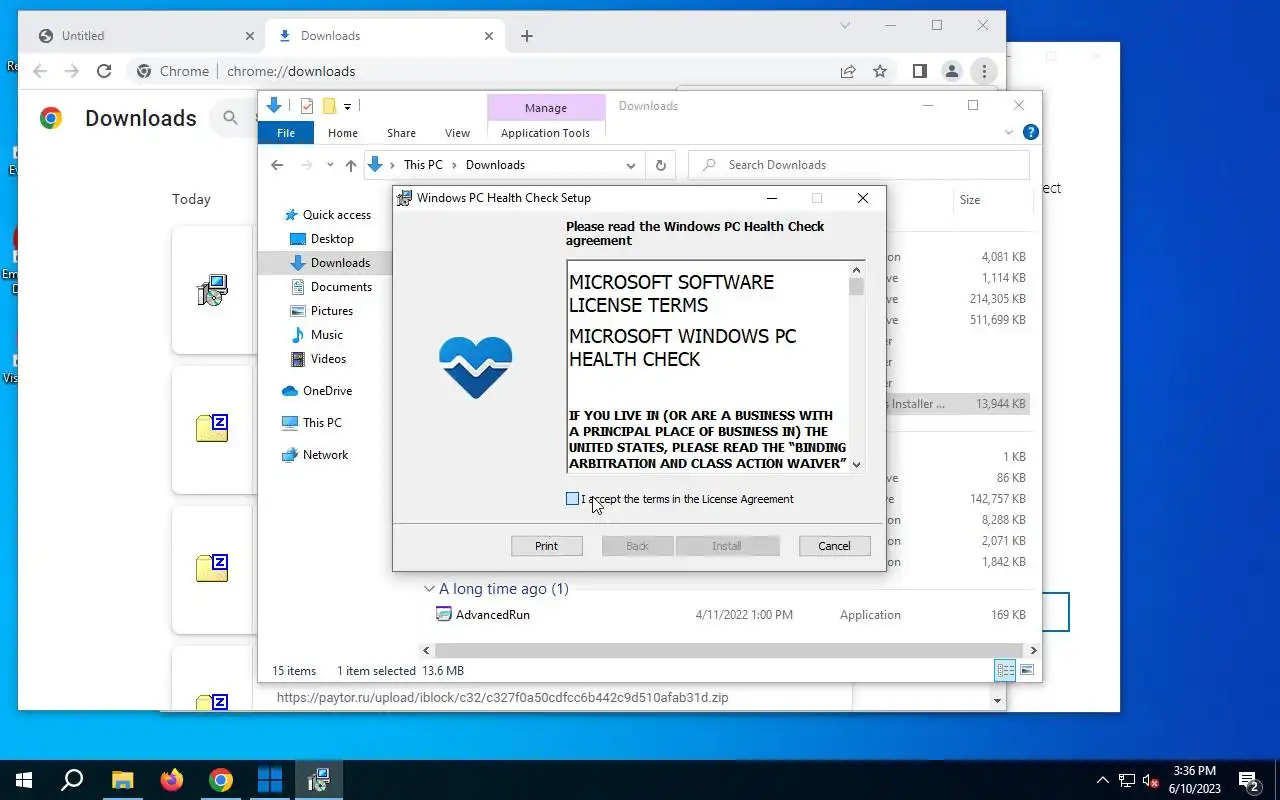Open Chrome profile avatar
This screenshot has height=800, width=1280.
pyautogui.click(x=952, y=71)
